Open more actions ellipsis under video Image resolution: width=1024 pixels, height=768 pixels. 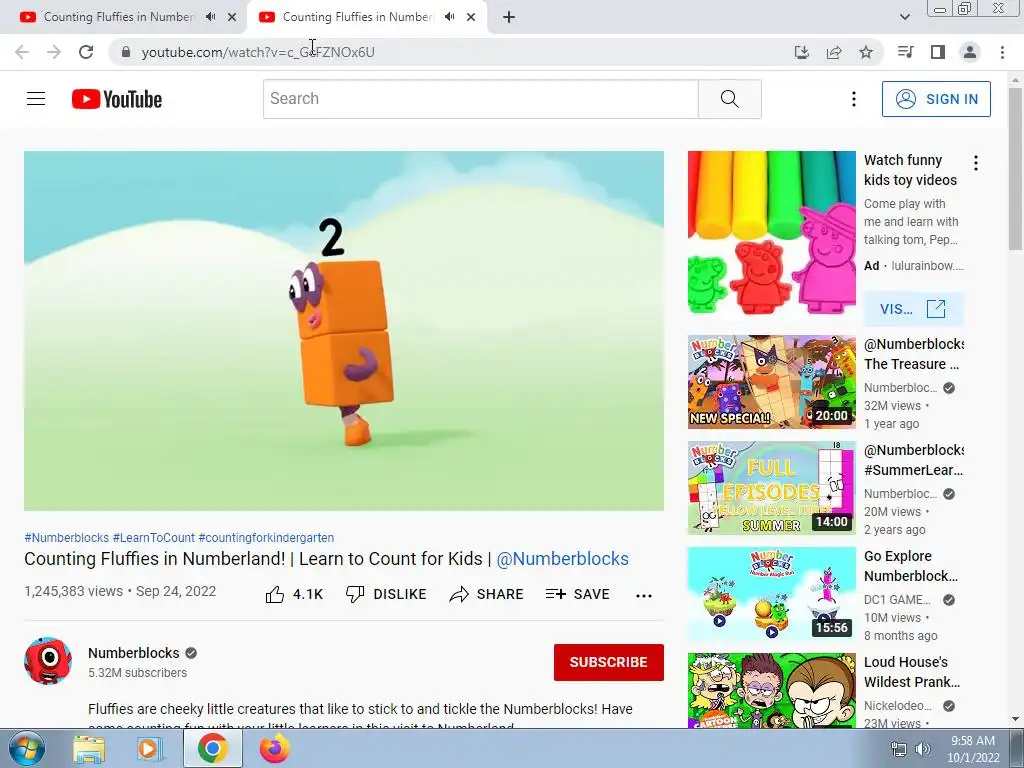point(644,595)
